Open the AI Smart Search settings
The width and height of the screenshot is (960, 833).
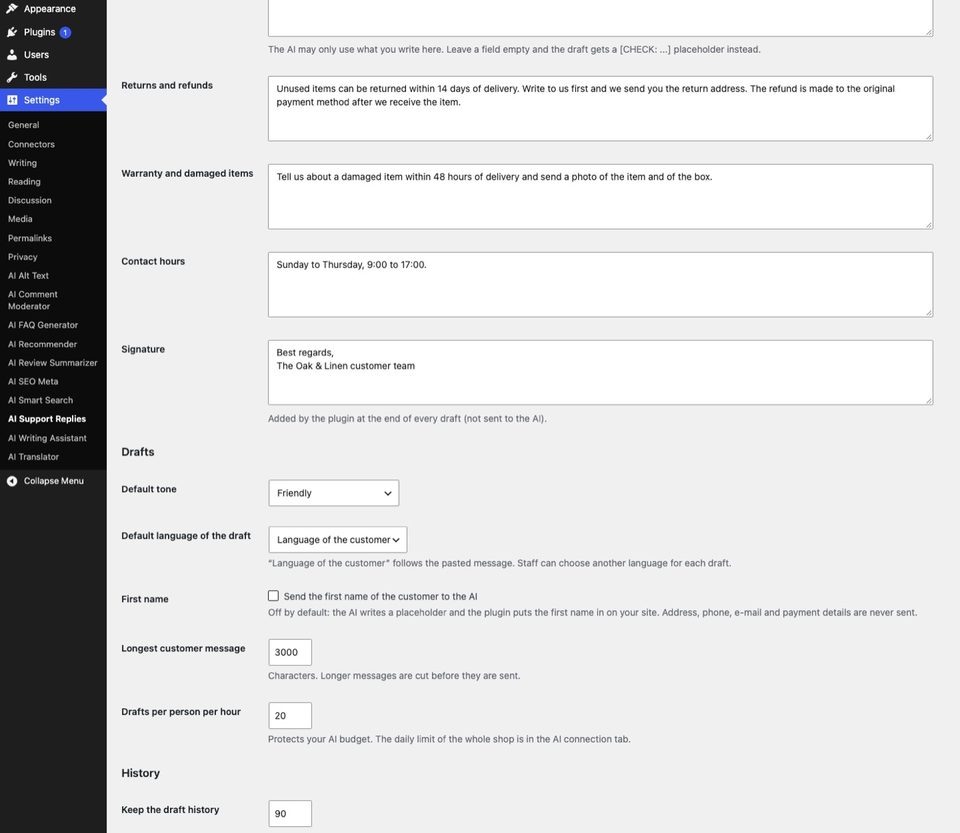40,400
